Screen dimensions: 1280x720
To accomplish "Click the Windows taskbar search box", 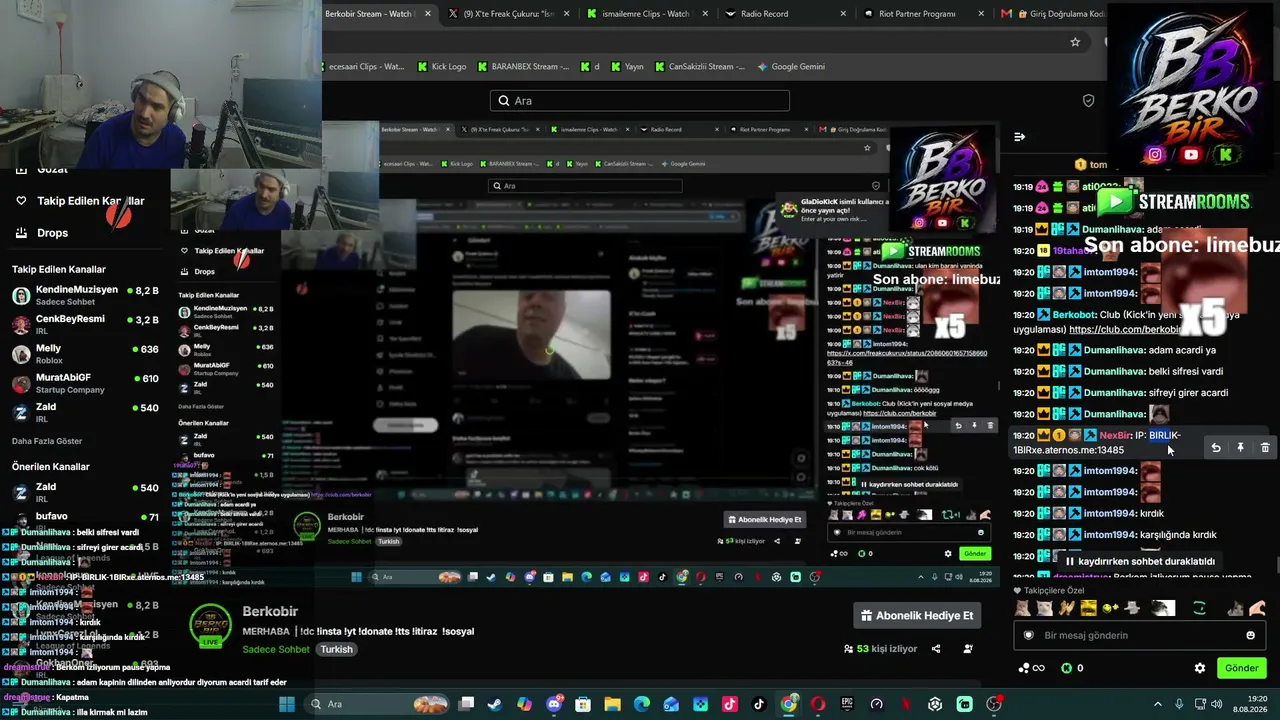I will 380,704.
